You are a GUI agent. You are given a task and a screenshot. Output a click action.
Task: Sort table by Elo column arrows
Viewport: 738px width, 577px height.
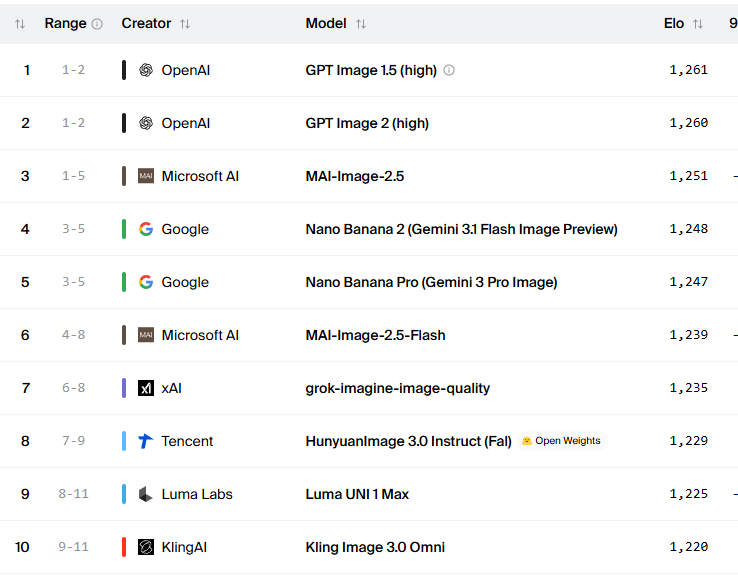coord(698,24)
